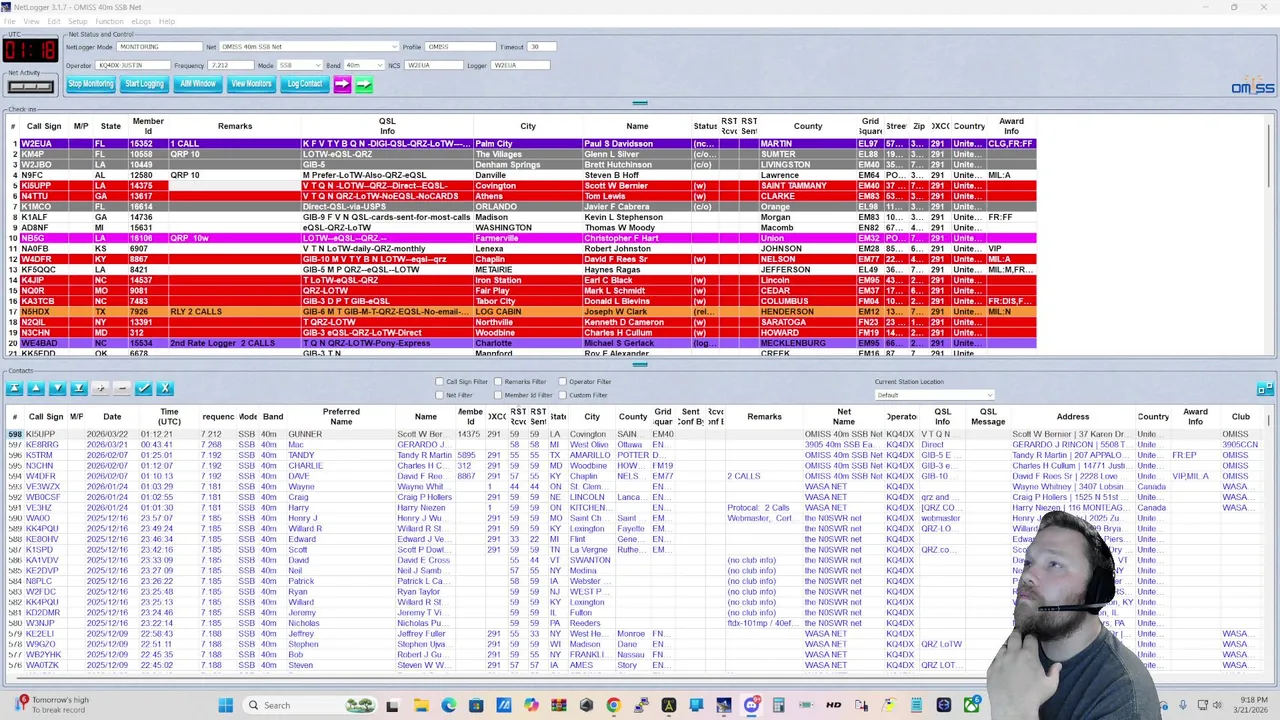Enable Custom Filter checkbox
This screenshot has width=1280, height=720.
pos(562,395)
